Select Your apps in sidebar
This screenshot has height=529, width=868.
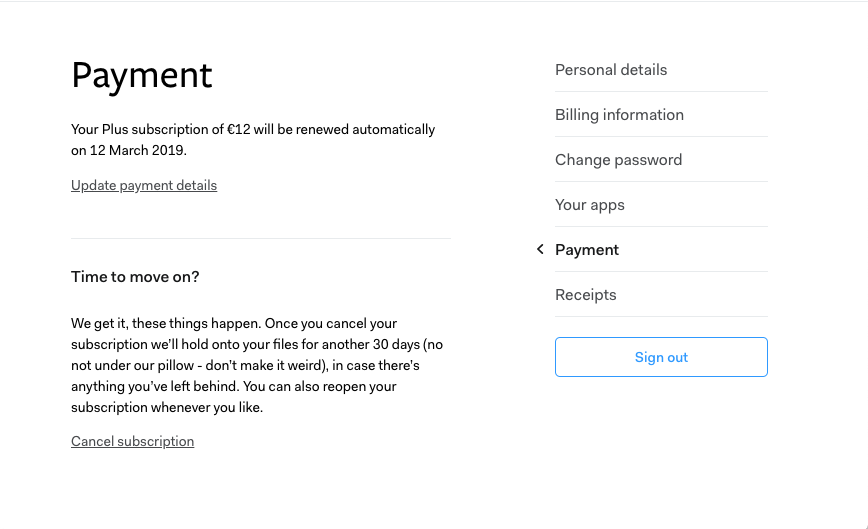(x=590, y=205)
